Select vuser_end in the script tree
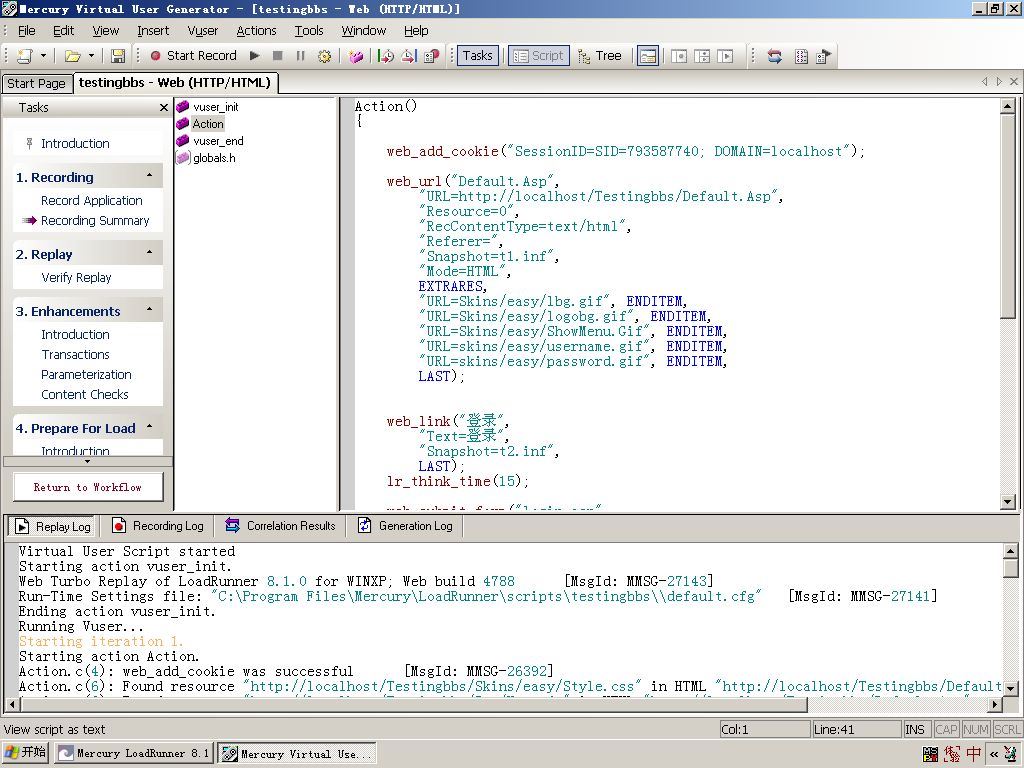 tap(218, 141)
